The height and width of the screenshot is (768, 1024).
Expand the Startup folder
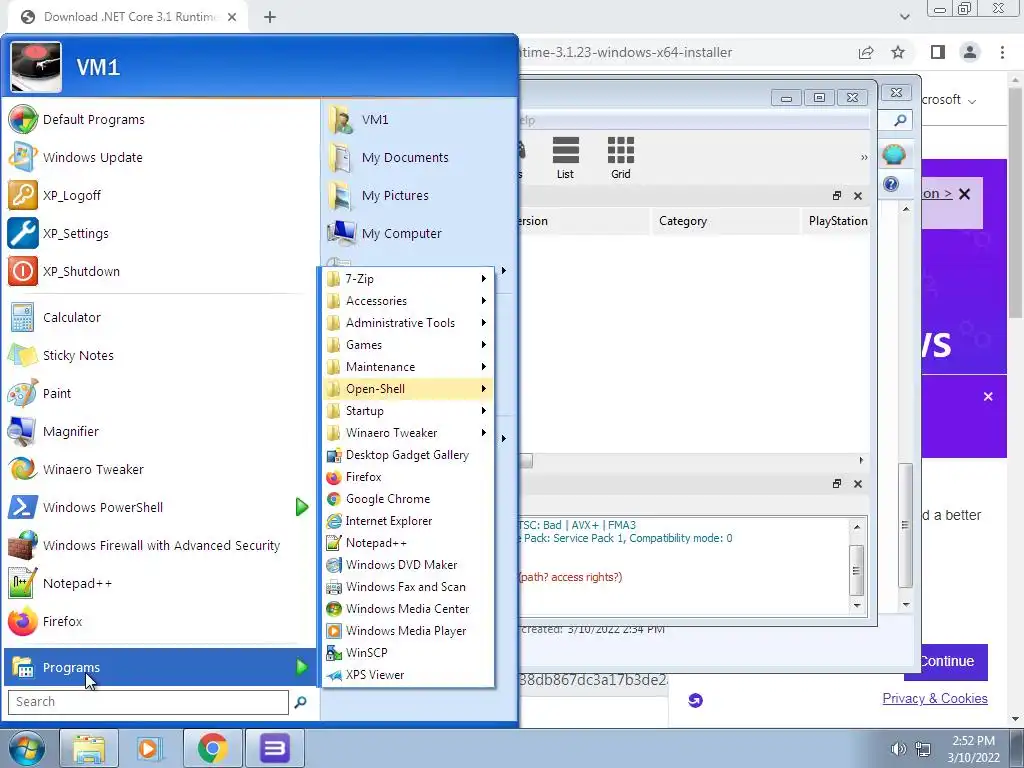pos(408,411)
